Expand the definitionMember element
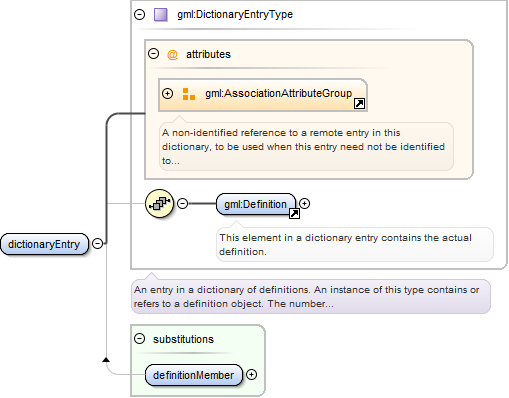This screenshot has width=509, height=398. click(x=251, y=375)
